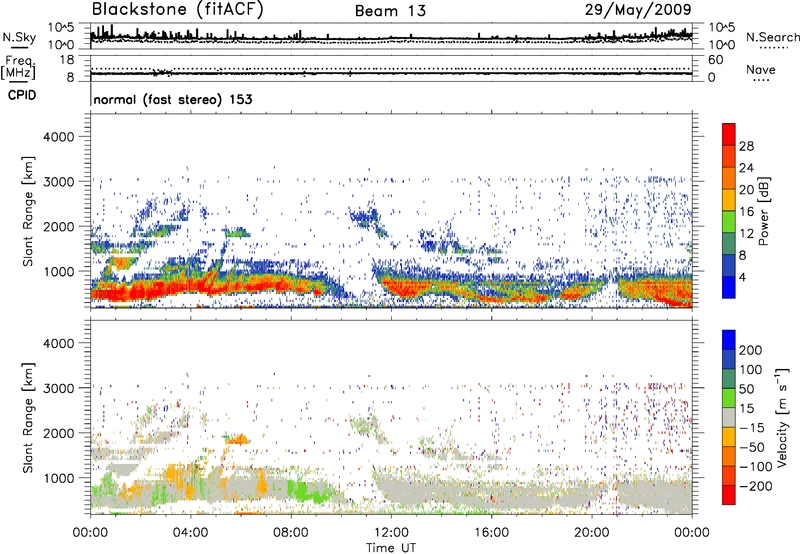Viewport: 800px width, 554px height.
Task: Click the grey -15 to 15 velocity swatch
Action: pos(729,418)
